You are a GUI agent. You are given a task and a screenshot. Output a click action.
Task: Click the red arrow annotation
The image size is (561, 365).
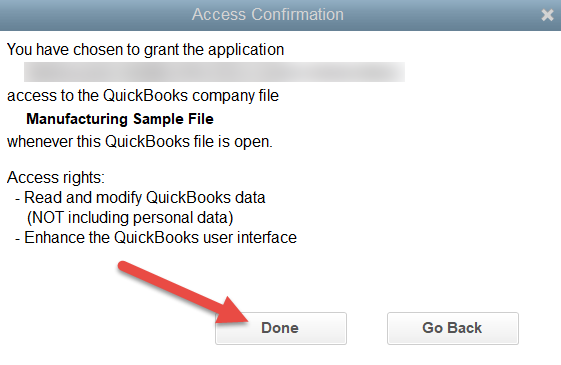coord(182,292)
